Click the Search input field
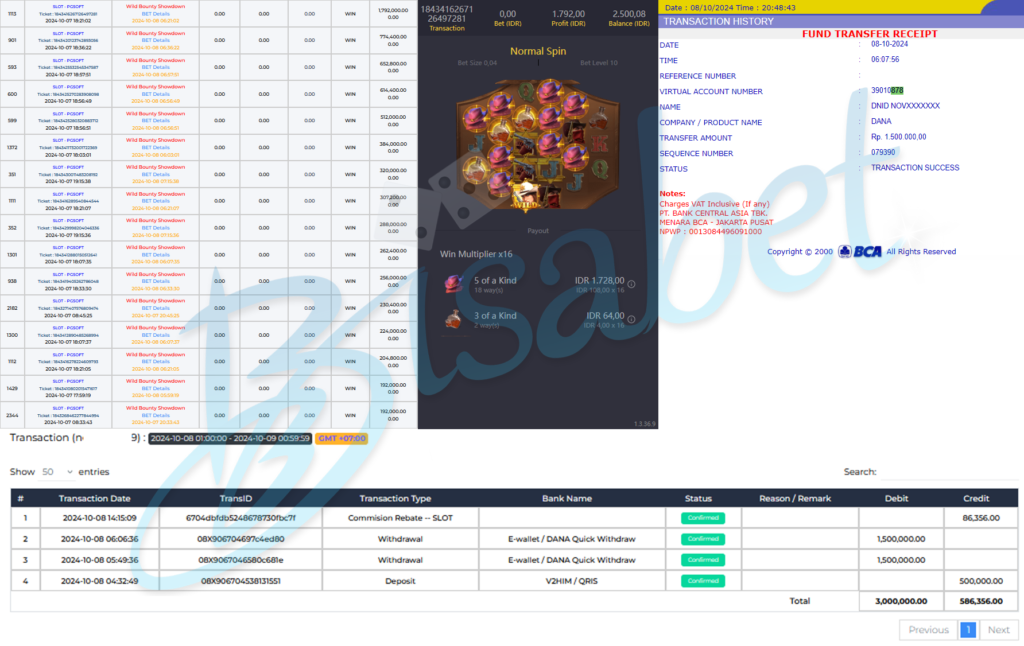Screen dimensions: 1024x646 pyautogui.click(x=948, y=472)
